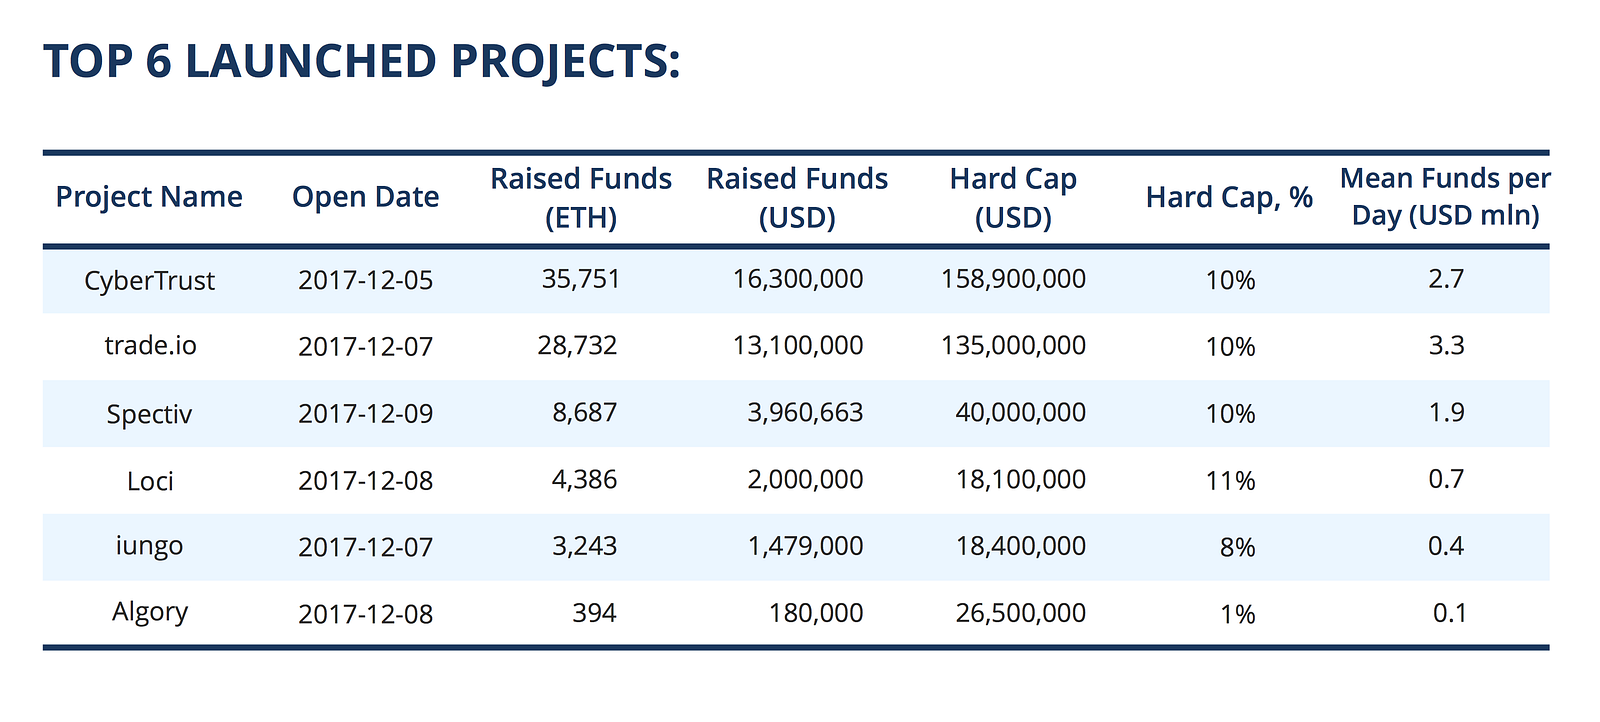Select the Hard Cap, % header
1600x722 pixels.
tap(1229, 197)
